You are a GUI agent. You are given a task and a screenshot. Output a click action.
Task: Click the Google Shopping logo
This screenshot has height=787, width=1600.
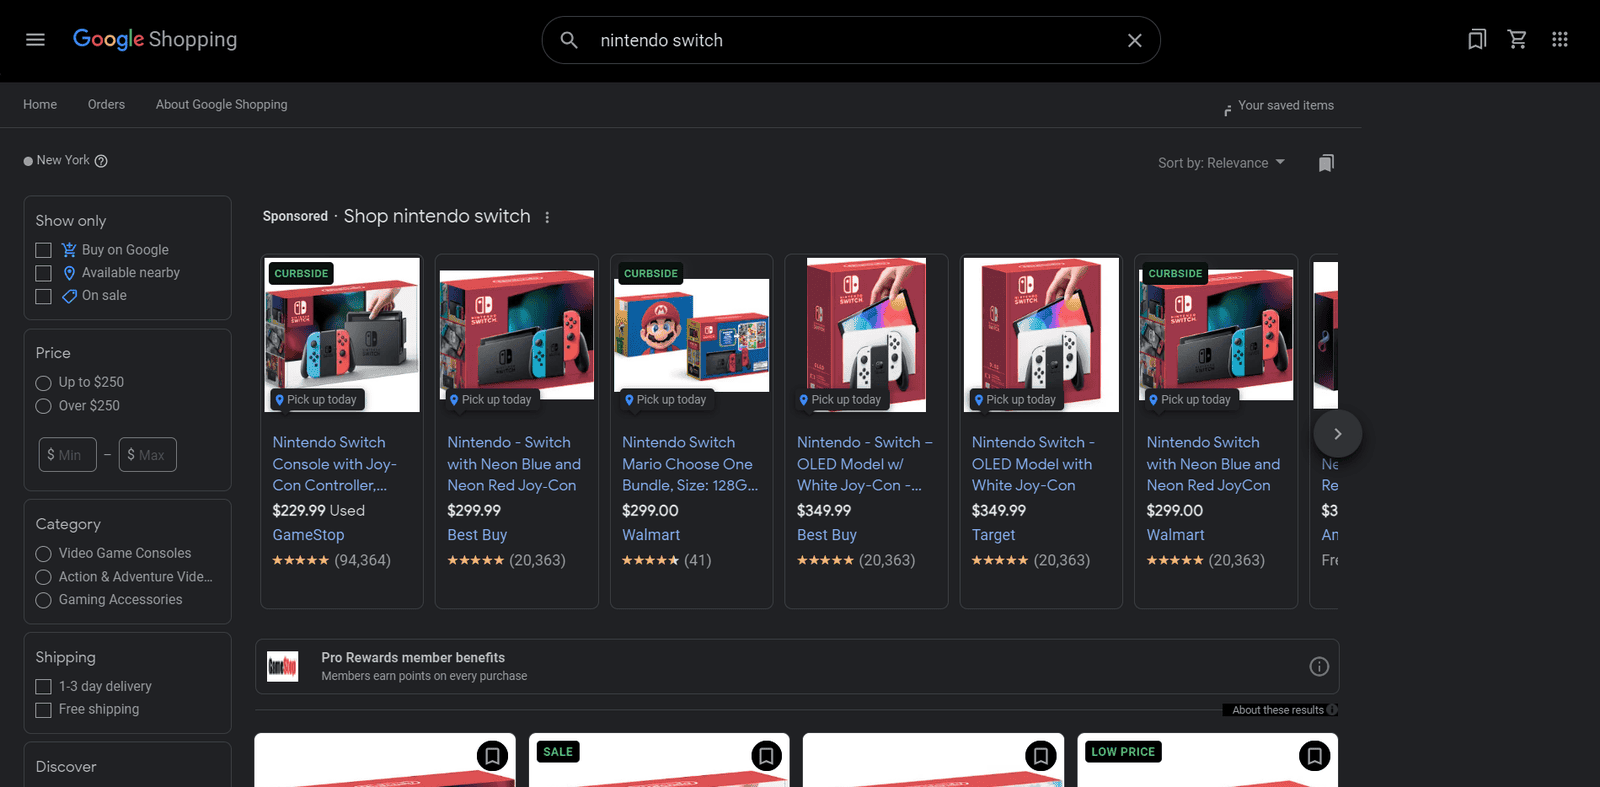pos(155,40)
